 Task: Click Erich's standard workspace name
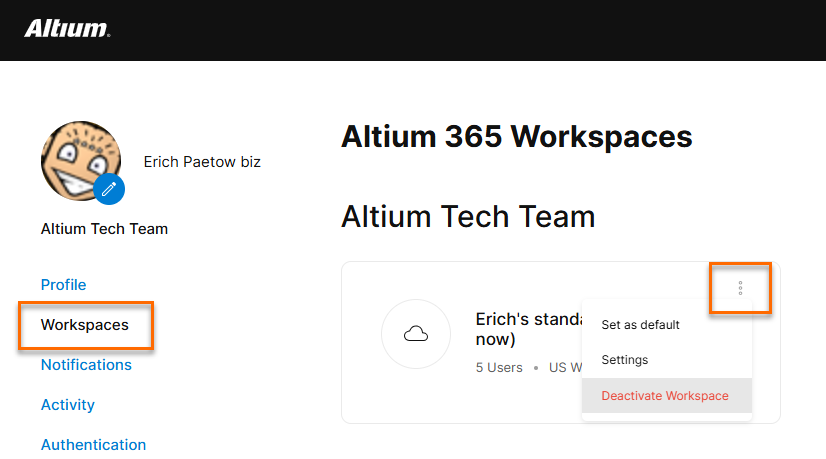527,320
